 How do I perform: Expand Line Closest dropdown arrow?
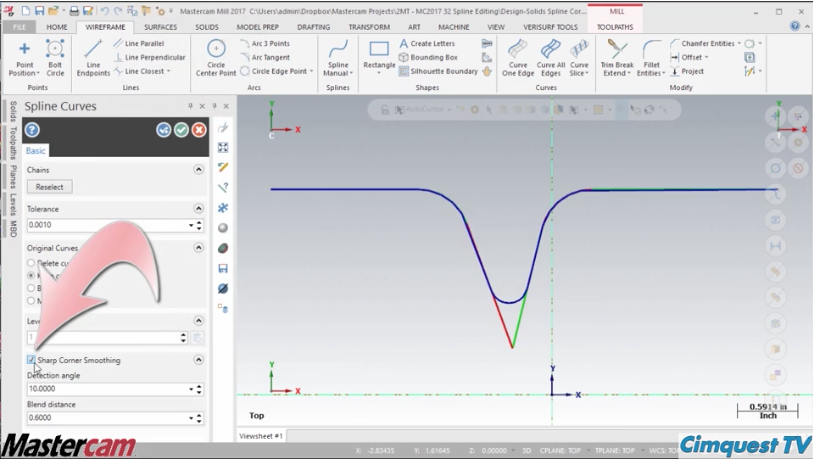coord(169,72)
